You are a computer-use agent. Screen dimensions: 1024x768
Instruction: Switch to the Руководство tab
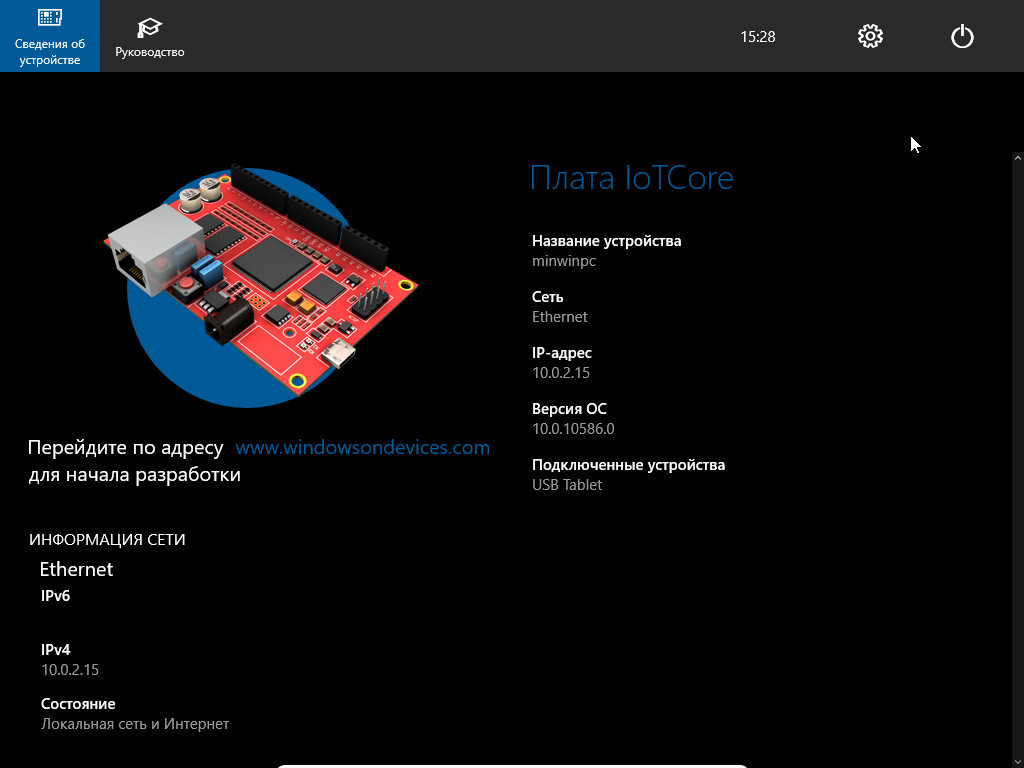(150, 36)
